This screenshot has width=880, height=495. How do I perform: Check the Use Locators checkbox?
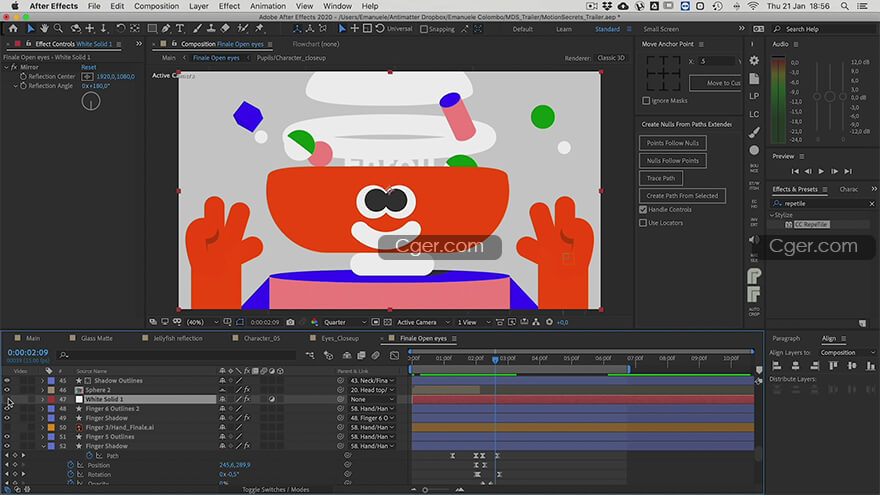pyautogui.click(x=643, y=223)
